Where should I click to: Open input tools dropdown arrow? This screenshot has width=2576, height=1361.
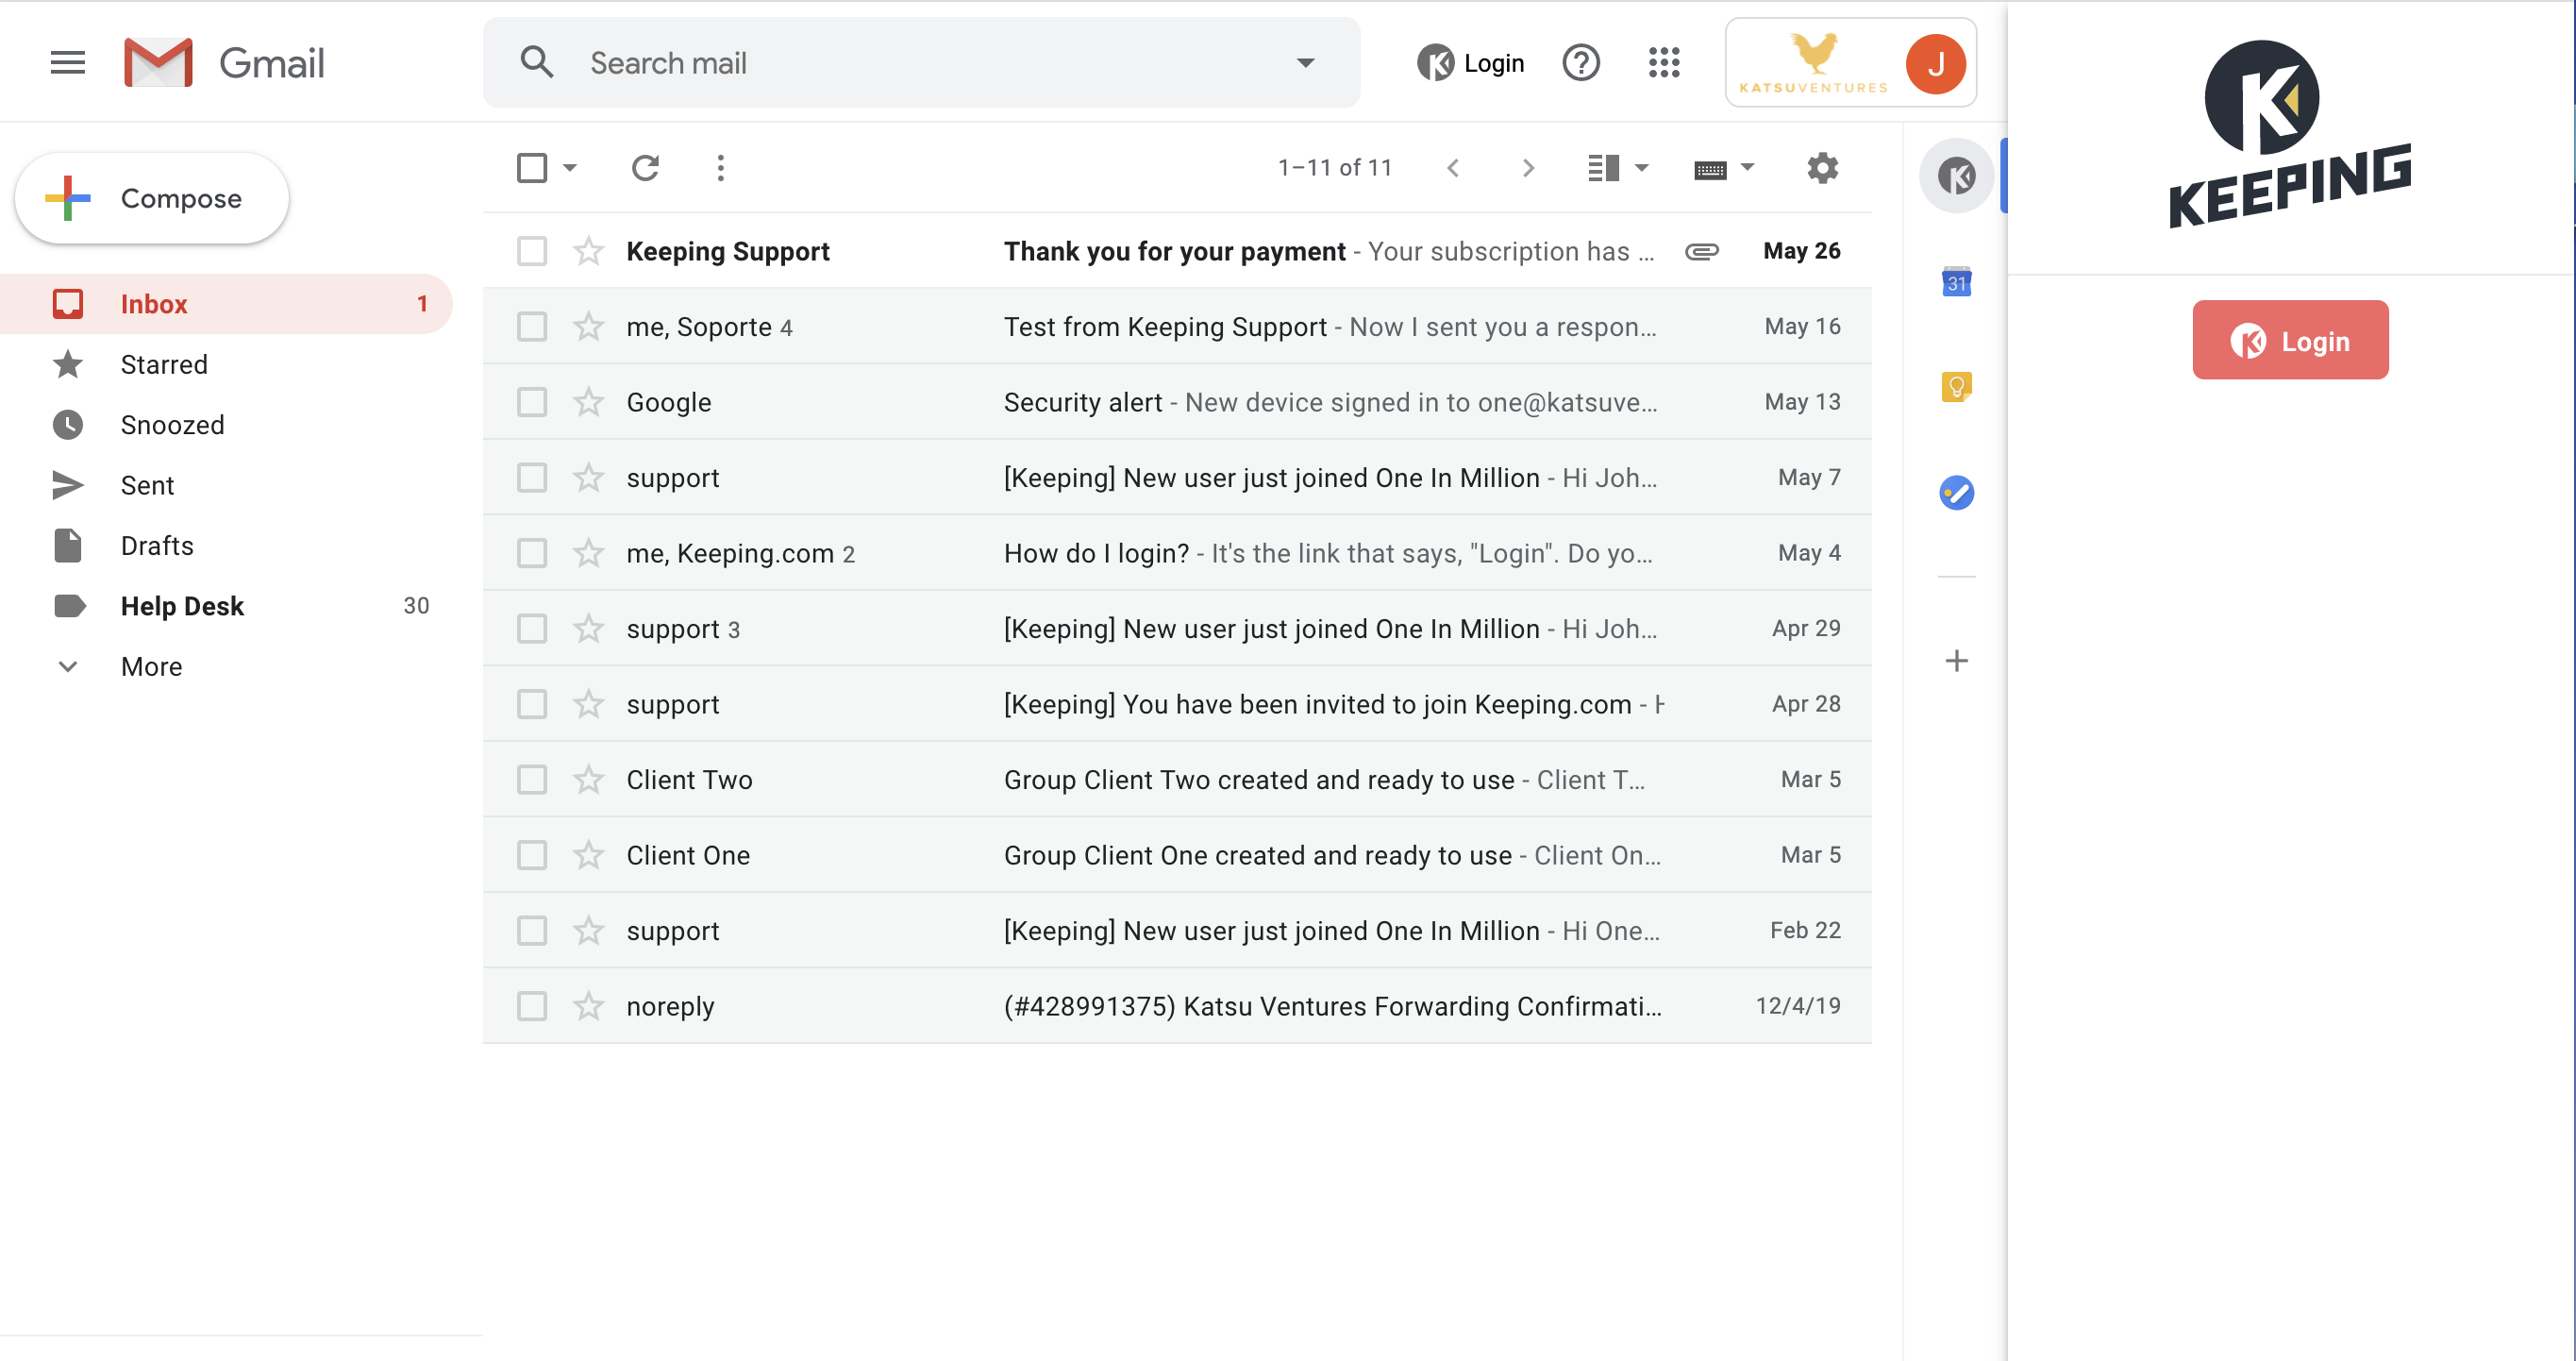point(1747,168)
